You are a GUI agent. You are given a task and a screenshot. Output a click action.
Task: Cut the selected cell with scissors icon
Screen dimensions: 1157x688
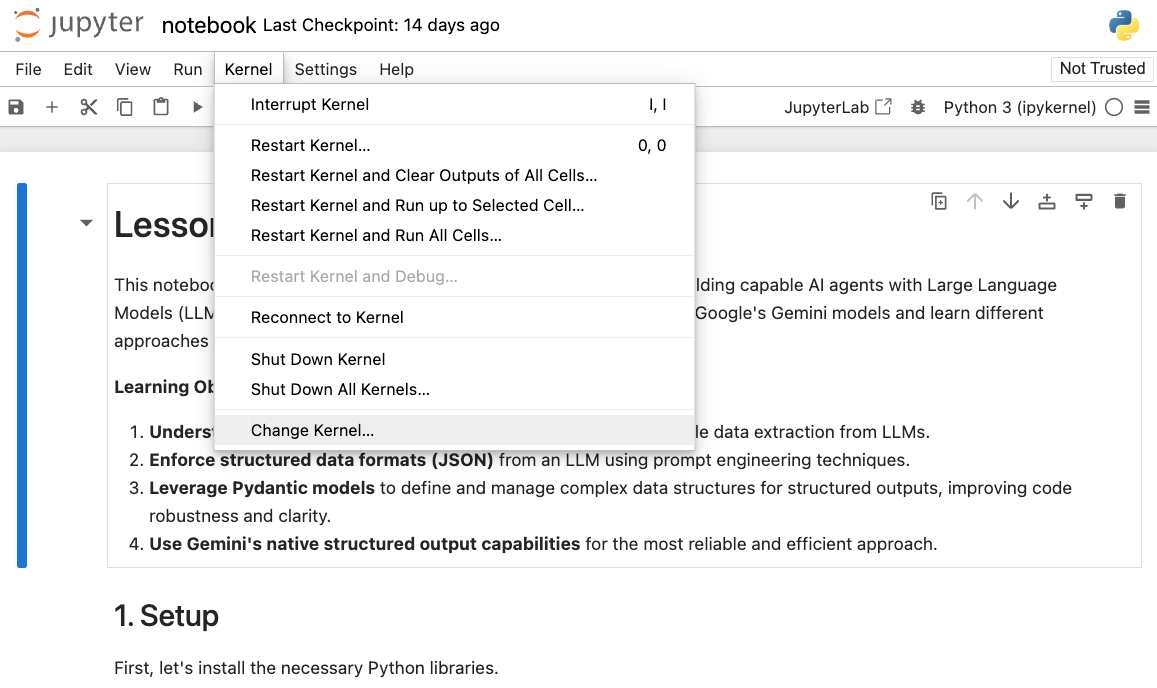click(89, 107)
